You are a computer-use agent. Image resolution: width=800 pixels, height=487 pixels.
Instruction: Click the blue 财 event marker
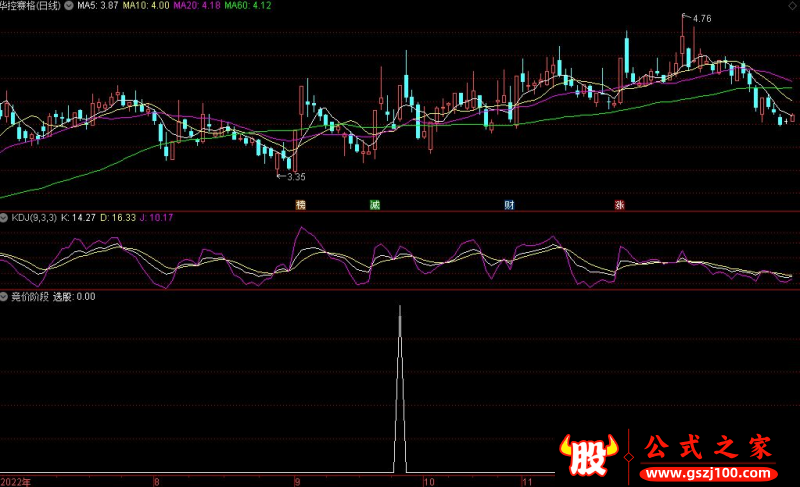coord(509,205)
